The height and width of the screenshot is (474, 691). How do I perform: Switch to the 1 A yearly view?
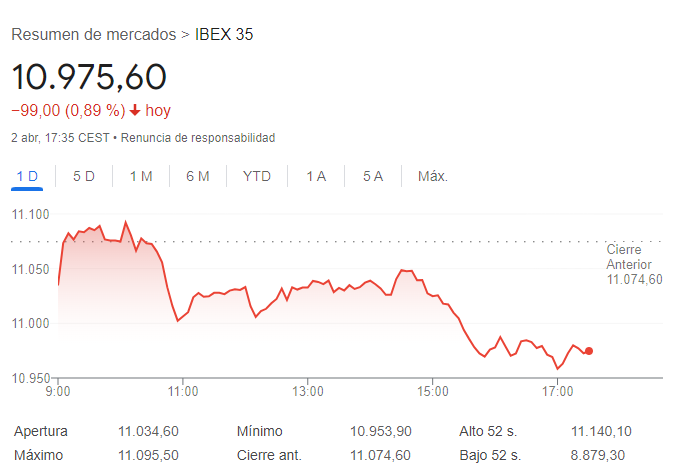click(316, 177)
